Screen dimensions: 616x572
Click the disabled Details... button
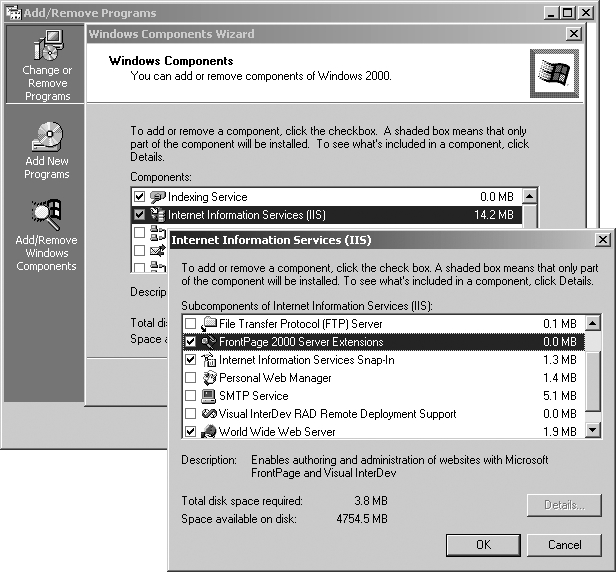coord(565,505)
